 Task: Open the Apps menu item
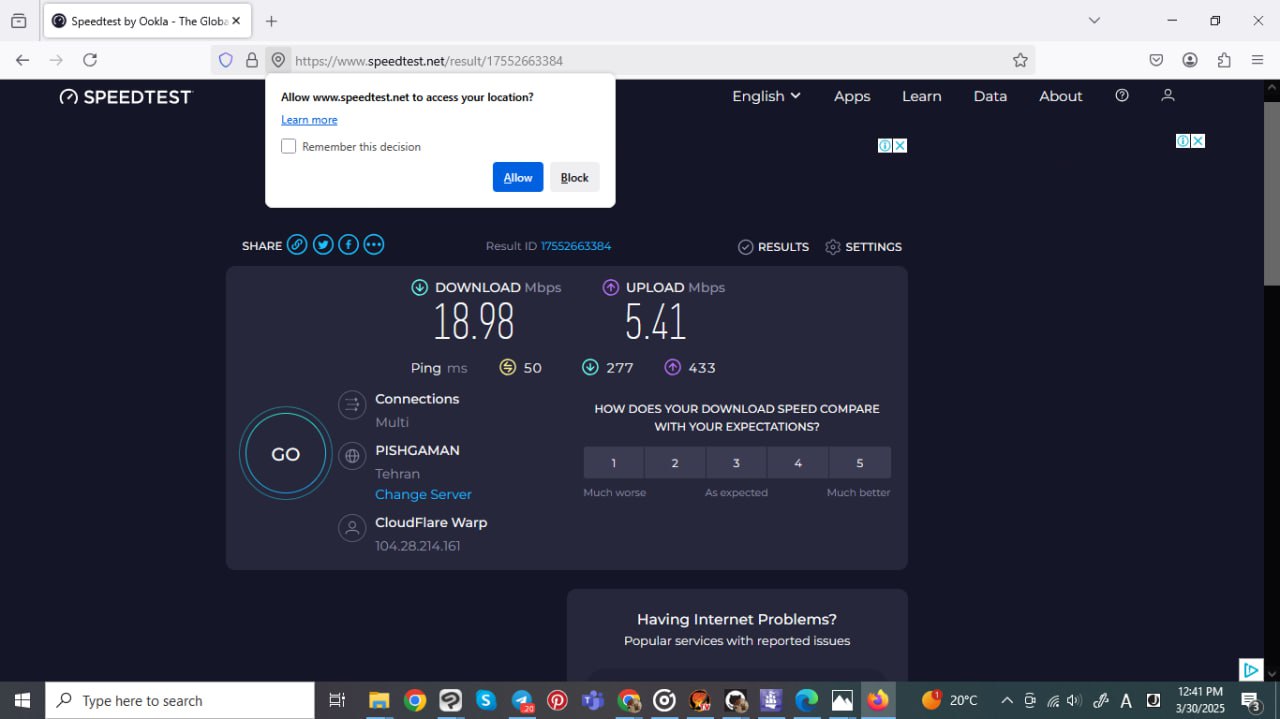[852, 96]
